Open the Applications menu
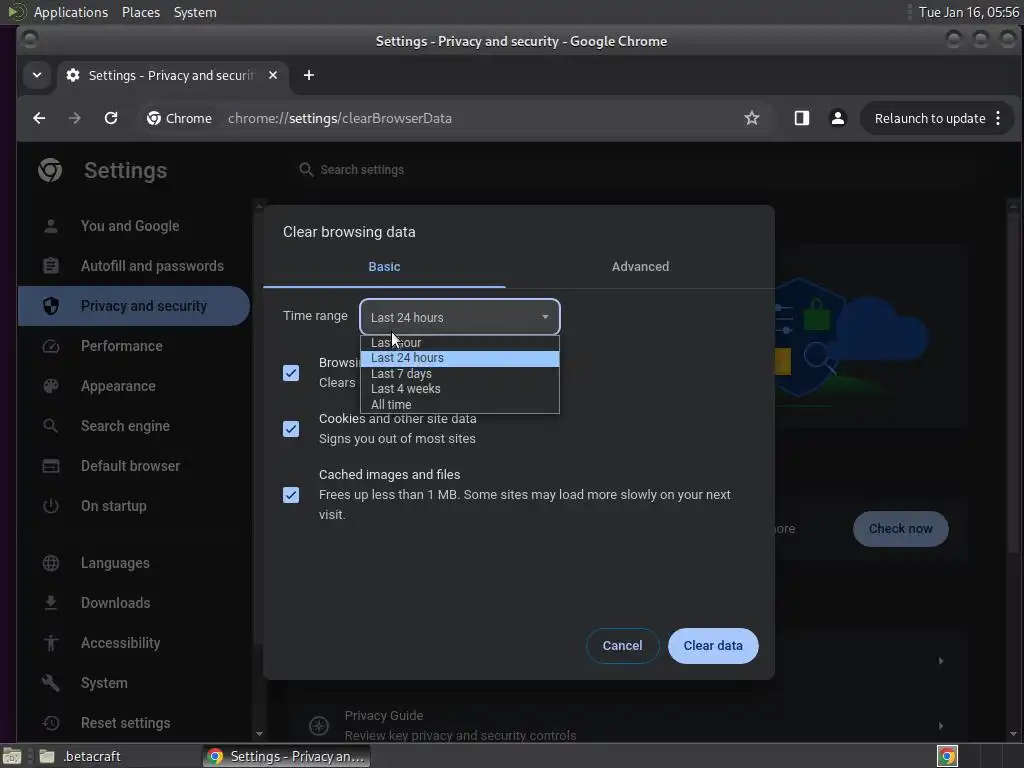 (x=71, y=12)
